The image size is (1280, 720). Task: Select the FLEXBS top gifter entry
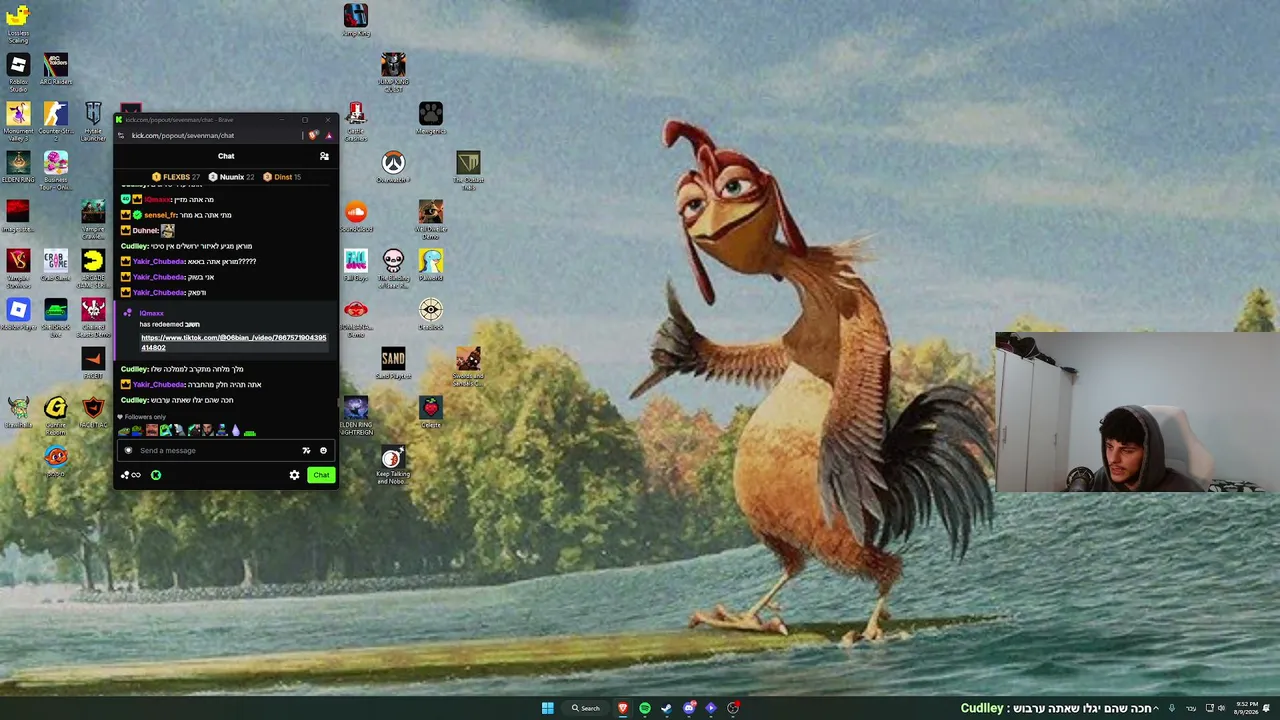175,177
